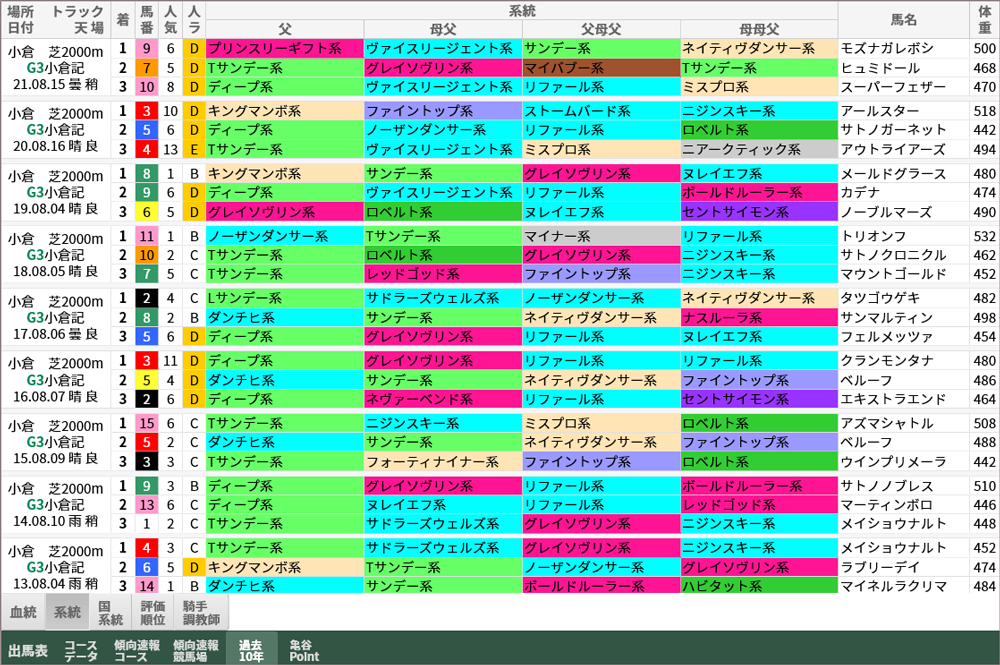Click horse name フェルメッツァ
The width and height of the screenshot is (1000, 665).
click(886, 337)
